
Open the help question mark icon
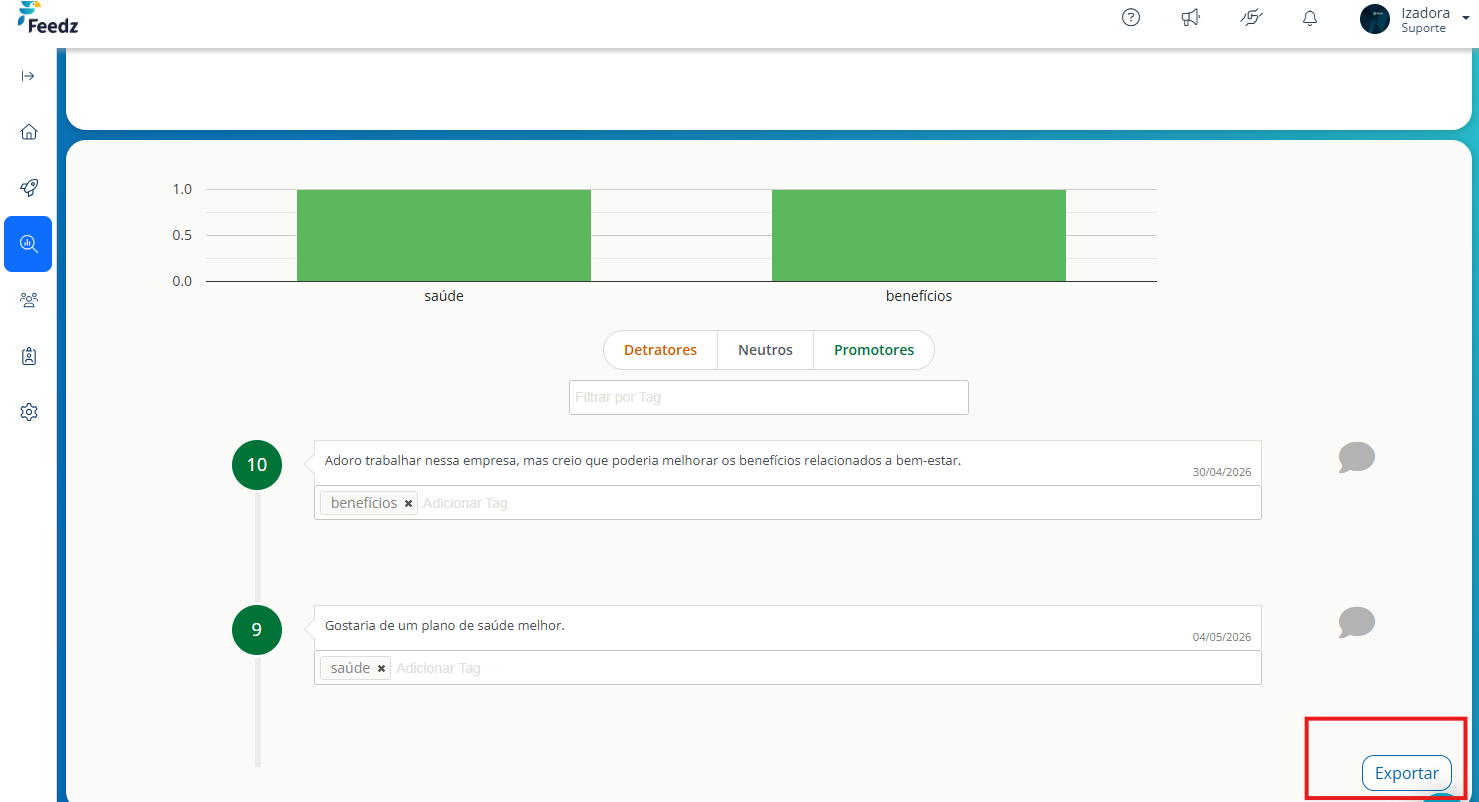1131,17
